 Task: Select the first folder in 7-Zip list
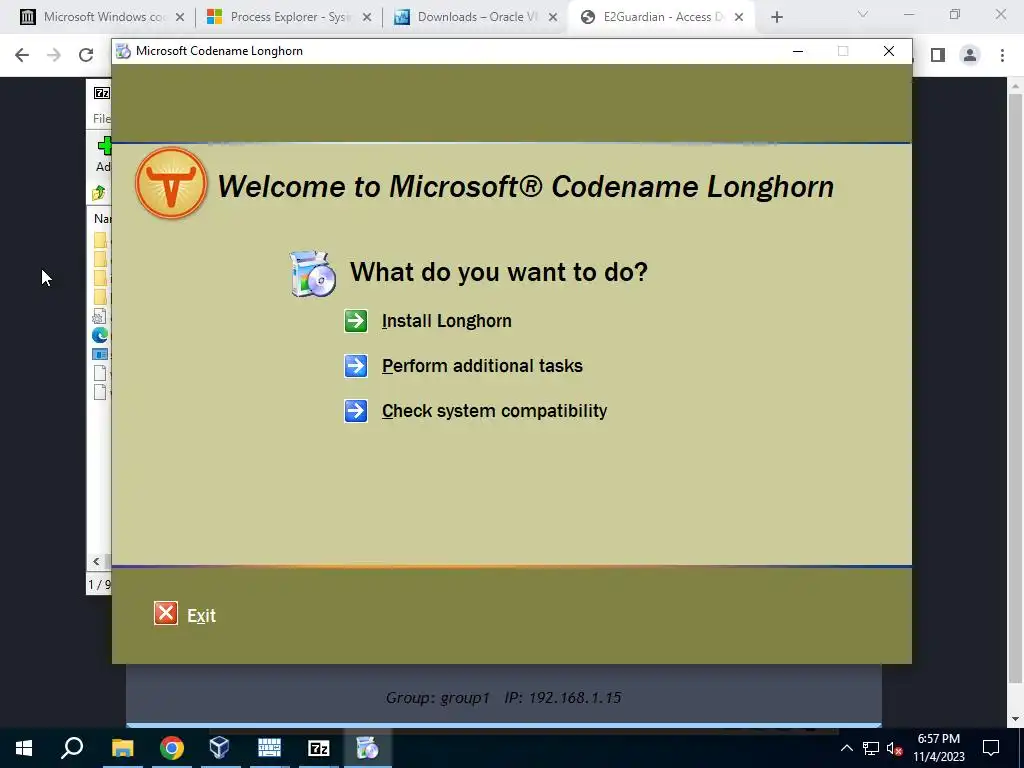point(100,240)
